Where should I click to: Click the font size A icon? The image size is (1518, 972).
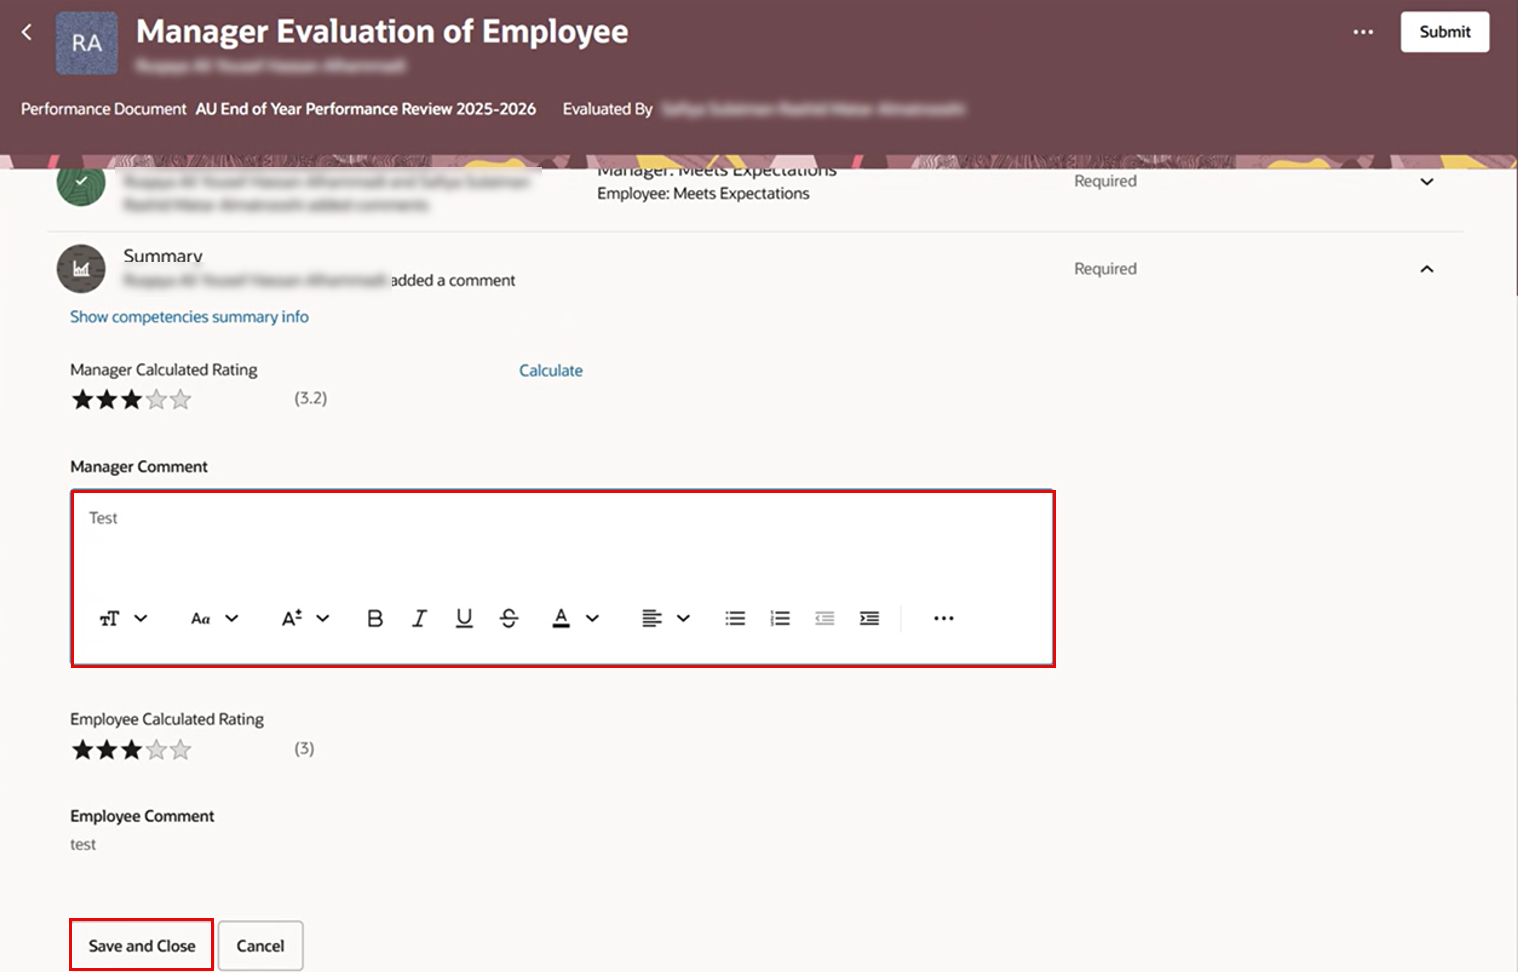click(x=291, y=619)
